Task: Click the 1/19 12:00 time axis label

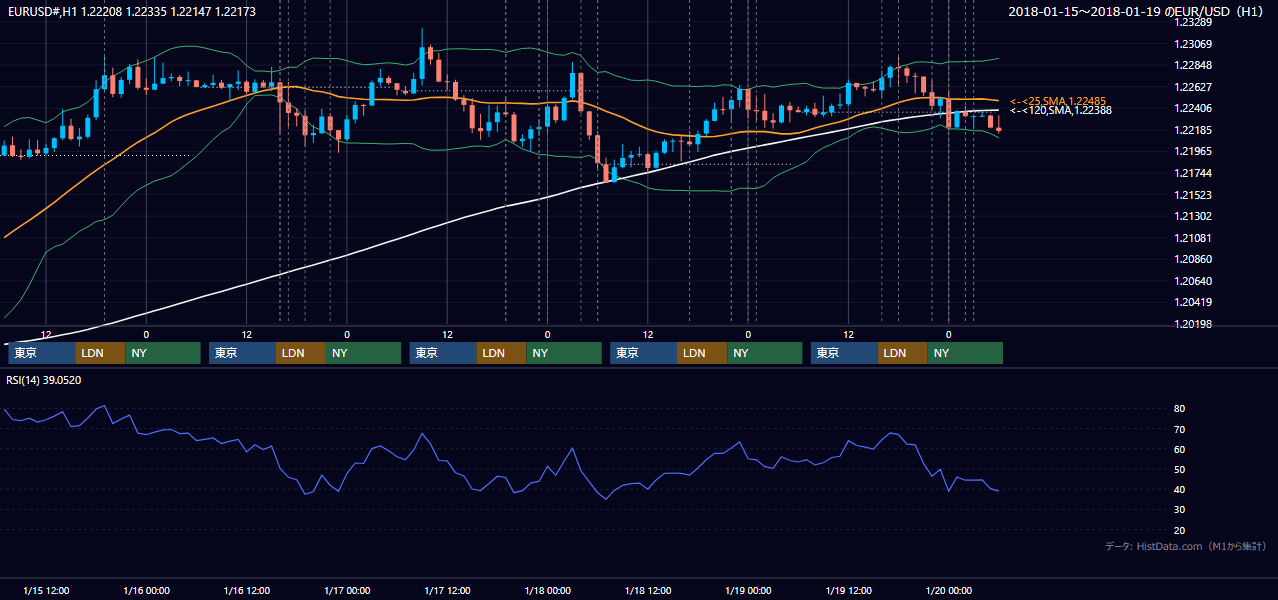Action: click(x=848, y=591)
